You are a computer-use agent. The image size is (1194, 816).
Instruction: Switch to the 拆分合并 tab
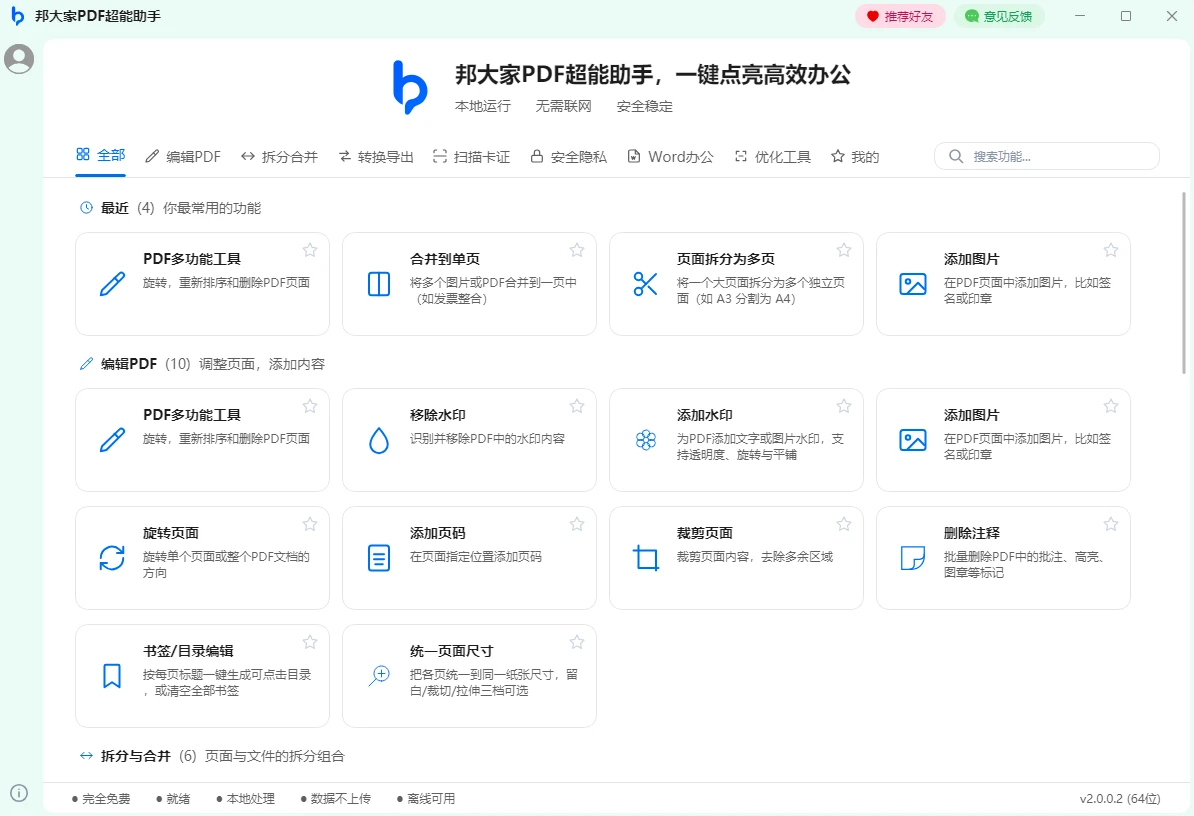click(x=279, y=157)
